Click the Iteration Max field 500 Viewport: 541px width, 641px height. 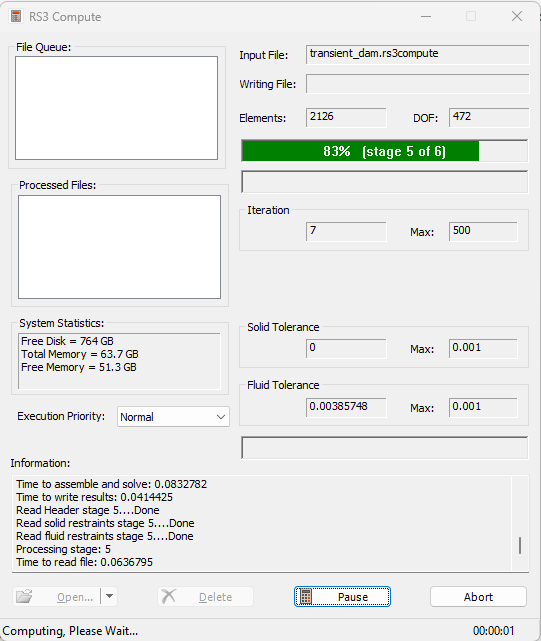click(483, 232)
